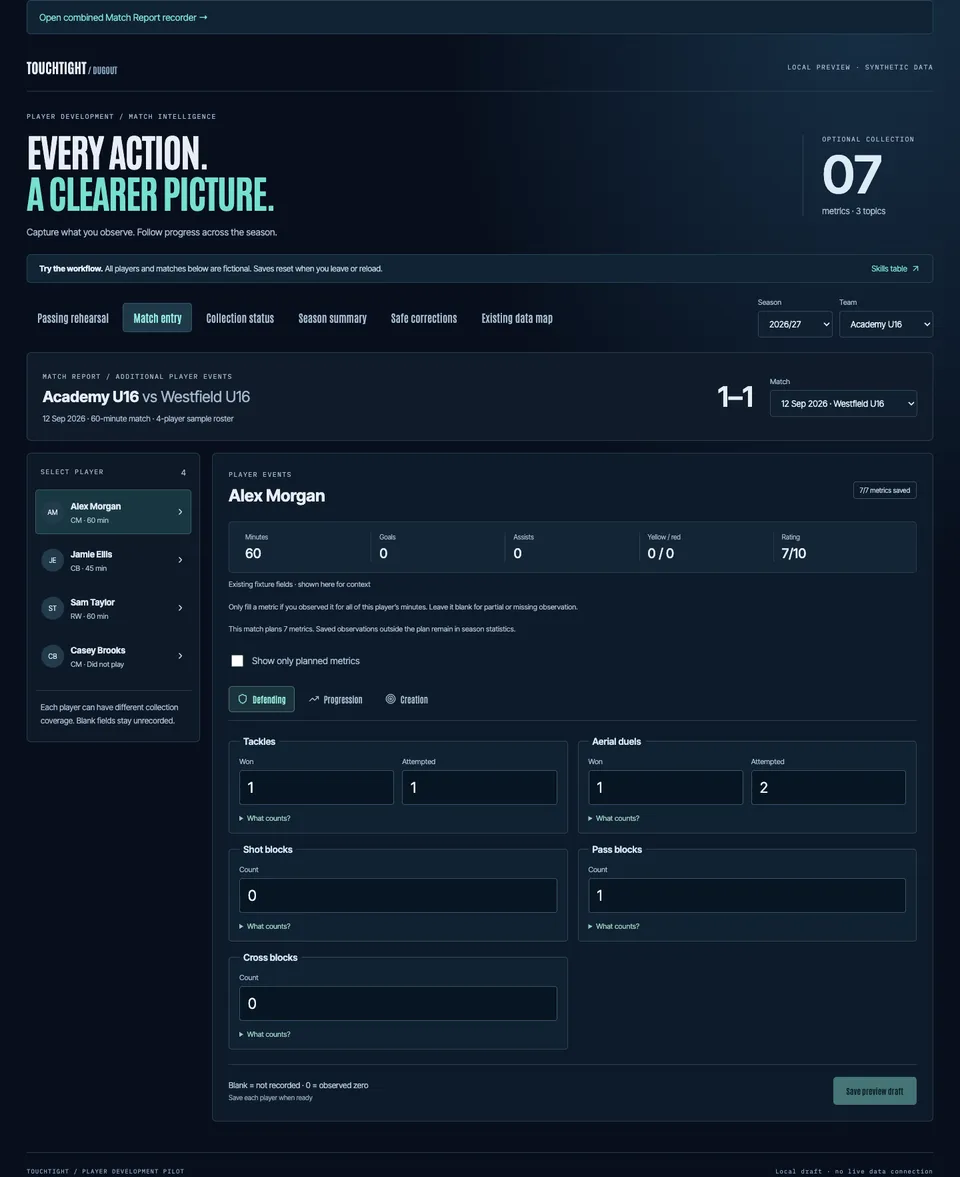Switch to the Progression topic tab
This screenshot has height=1177, width=960.
coord(336,699)
